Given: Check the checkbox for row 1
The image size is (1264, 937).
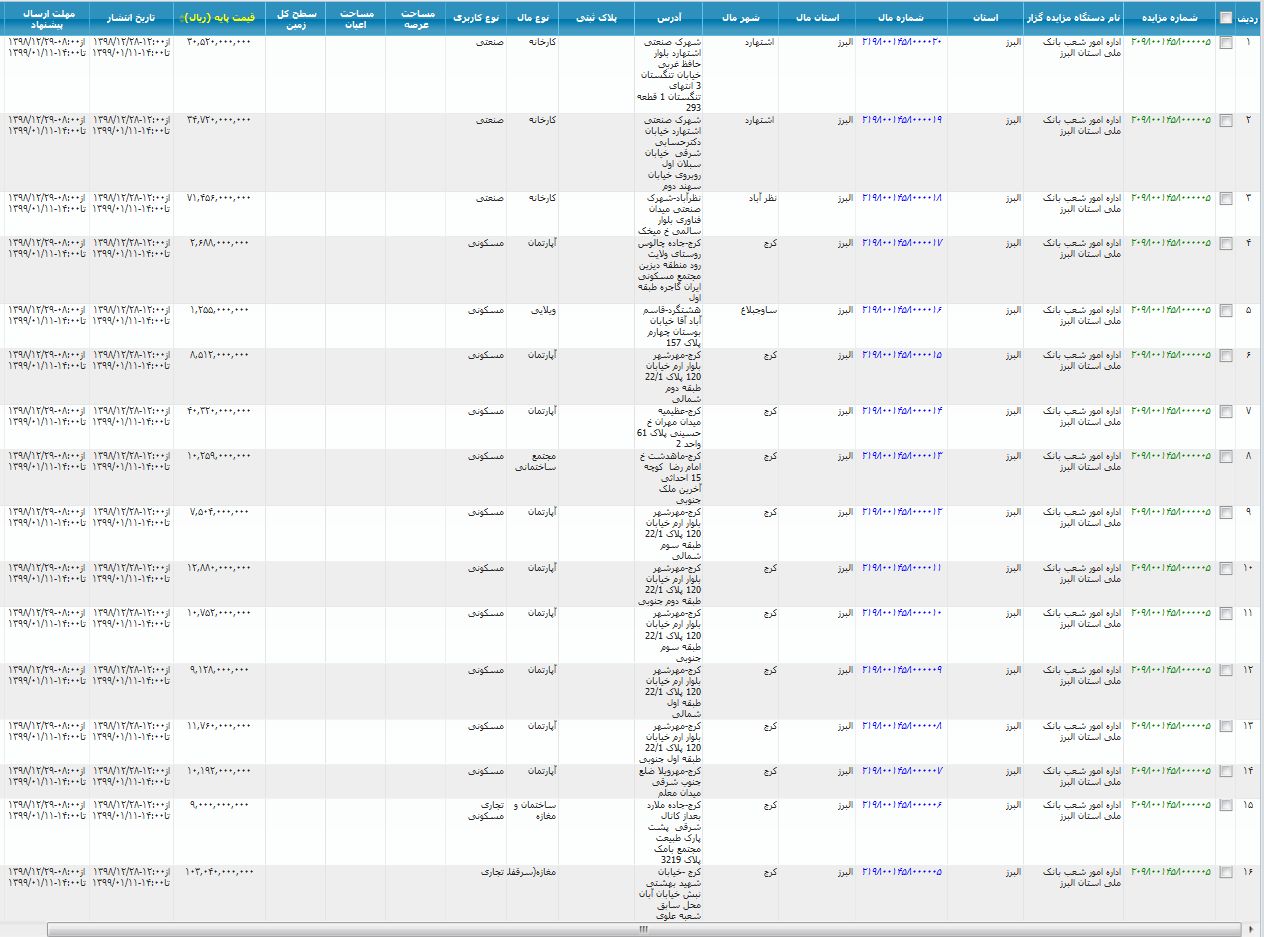Looking at the screenshot, I should pyautogui.click(x=1226, y=43).
